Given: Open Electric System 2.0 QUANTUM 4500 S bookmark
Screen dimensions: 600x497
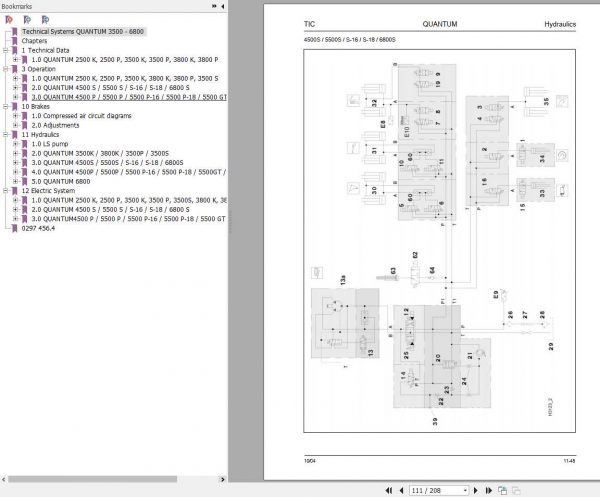Looking at the screenshot, I should click(x=110, y=209).
